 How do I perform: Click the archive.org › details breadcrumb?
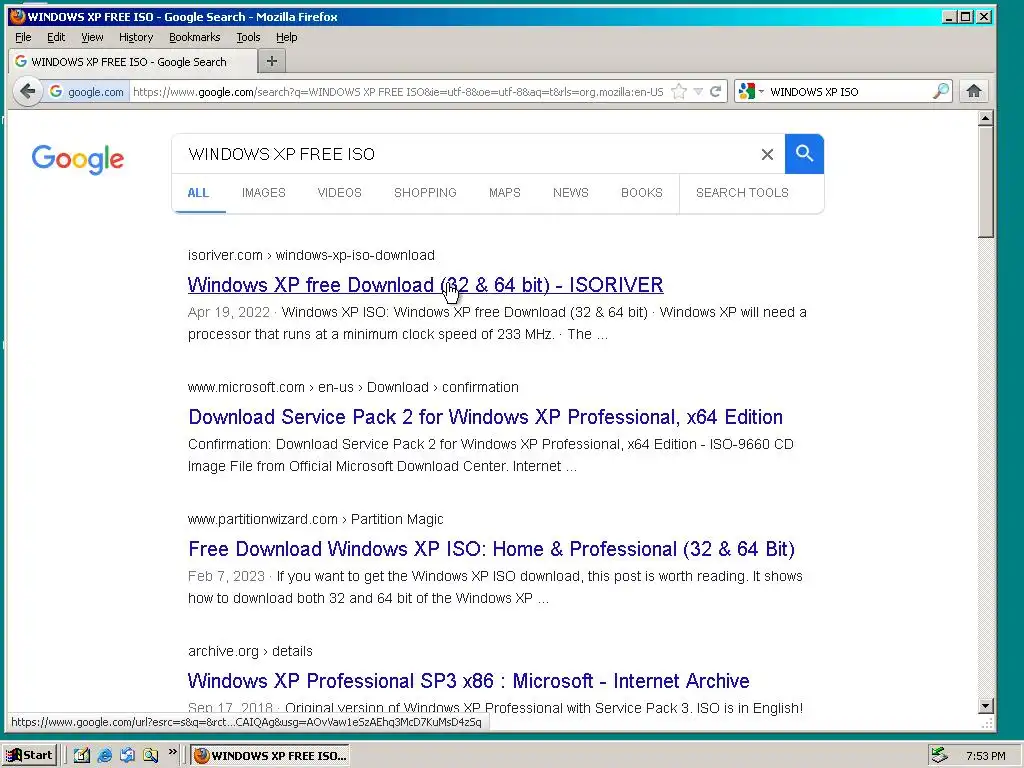pyautogui.click(x=250, y=651)
